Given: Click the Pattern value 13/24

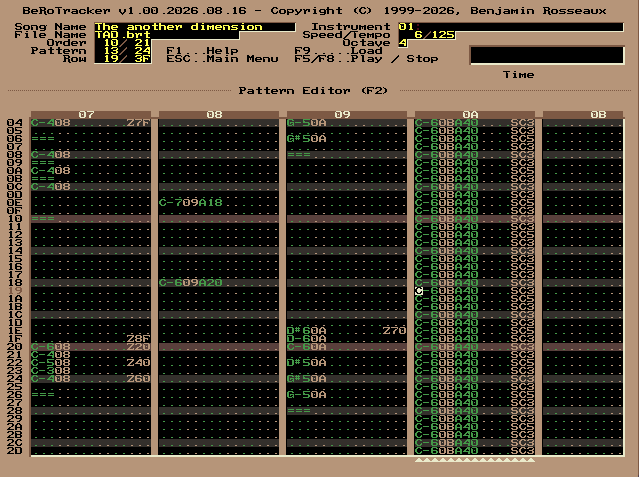Looking at the screenshot, I should (x=123, y=51).
